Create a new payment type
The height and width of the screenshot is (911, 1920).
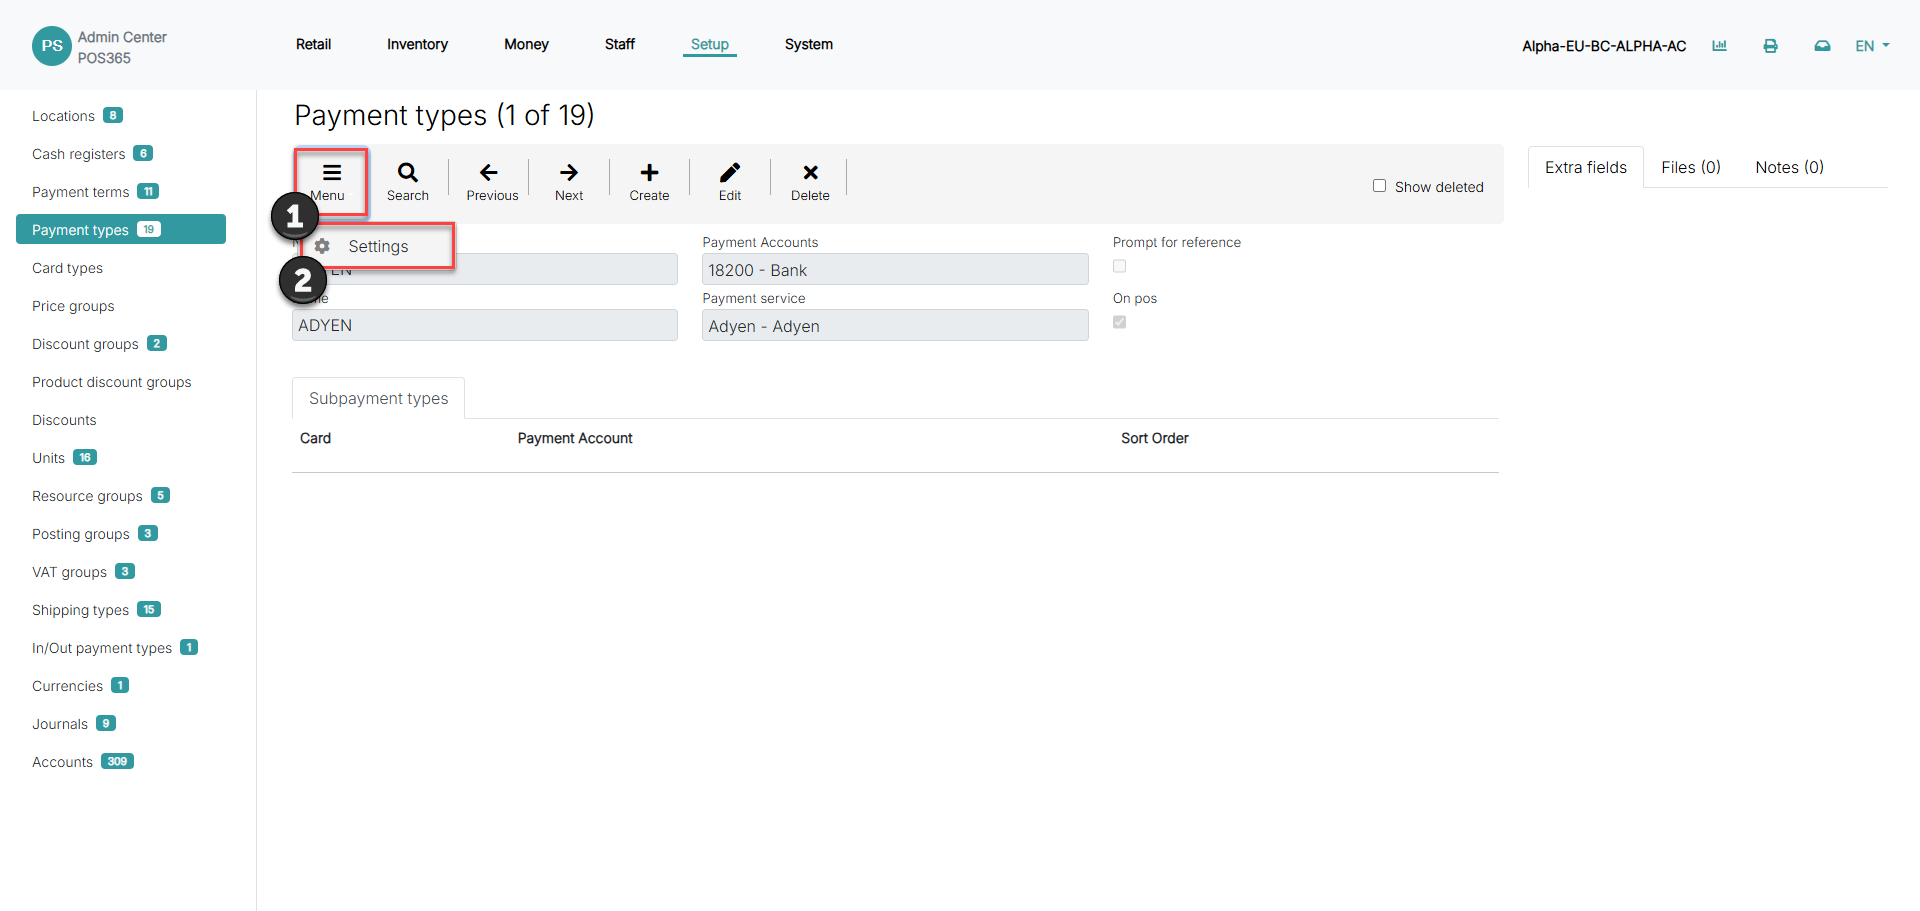click(x=649, y=181)
